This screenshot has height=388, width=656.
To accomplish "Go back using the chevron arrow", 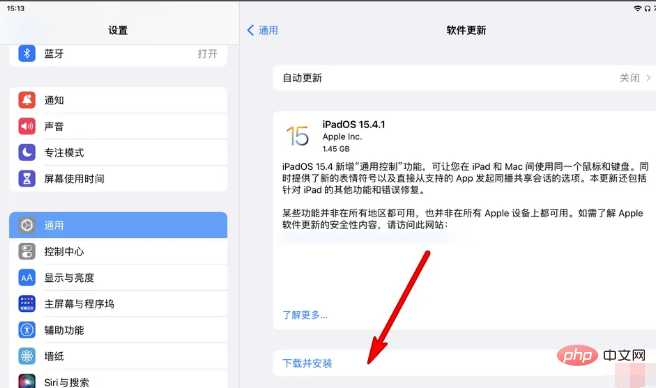I will pyautogui.click(x=250, y=30).
